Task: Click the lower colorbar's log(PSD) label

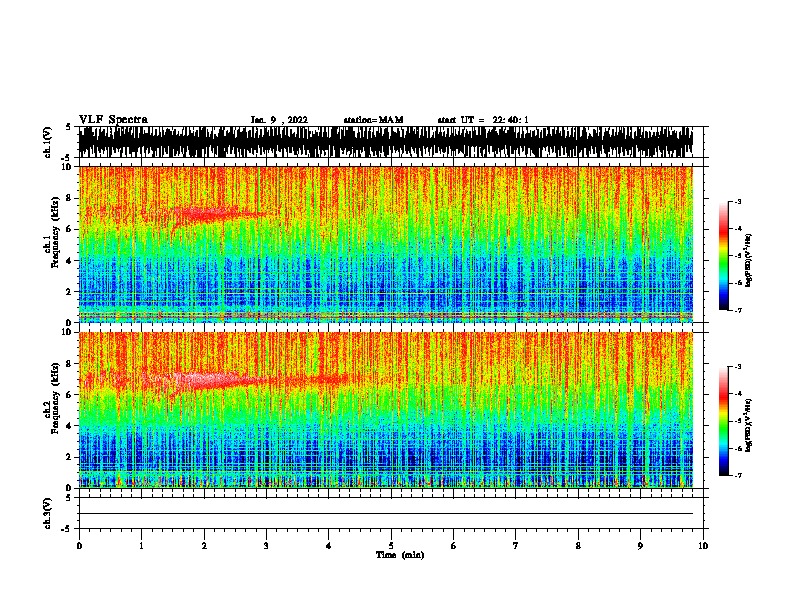Action: pos(748,425)
